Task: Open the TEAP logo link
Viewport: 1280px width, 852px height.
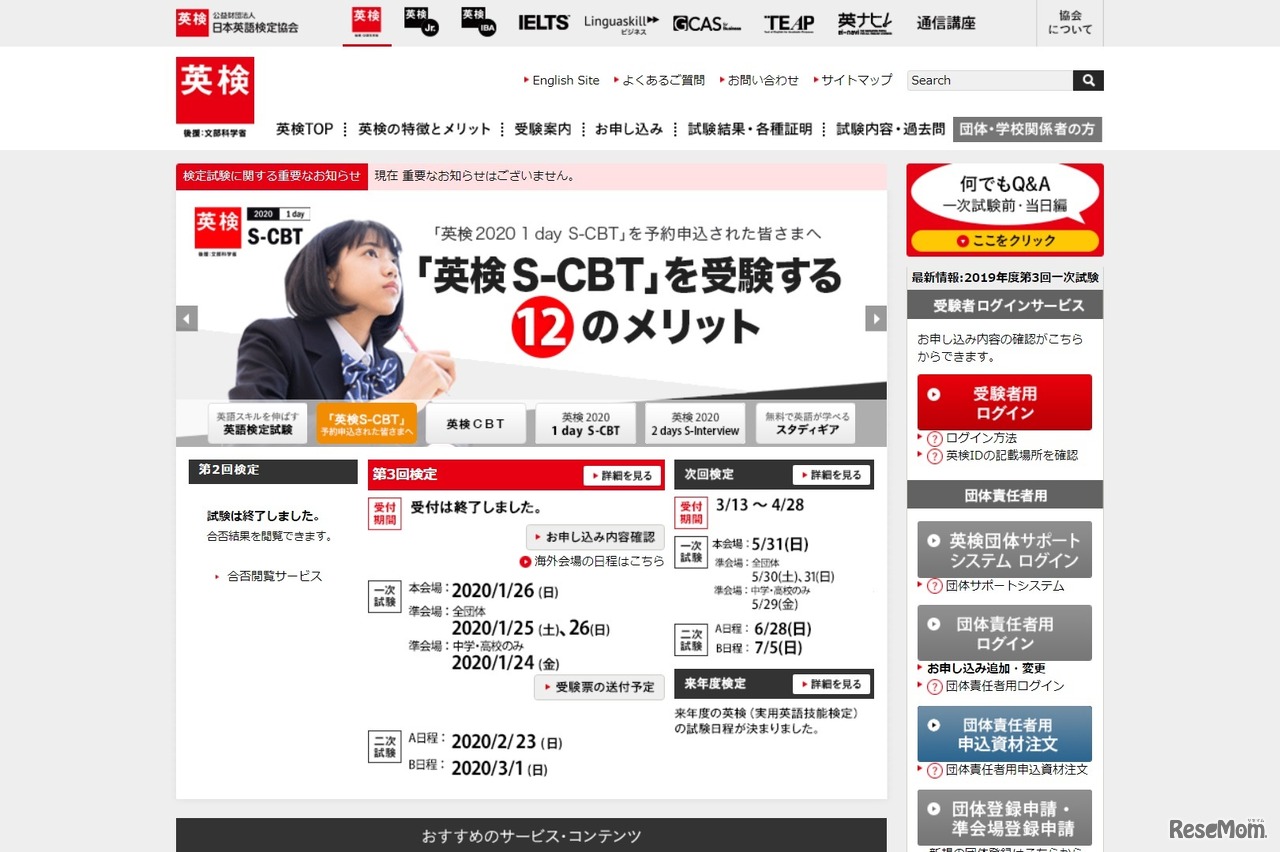Action: tap(789, 23)
